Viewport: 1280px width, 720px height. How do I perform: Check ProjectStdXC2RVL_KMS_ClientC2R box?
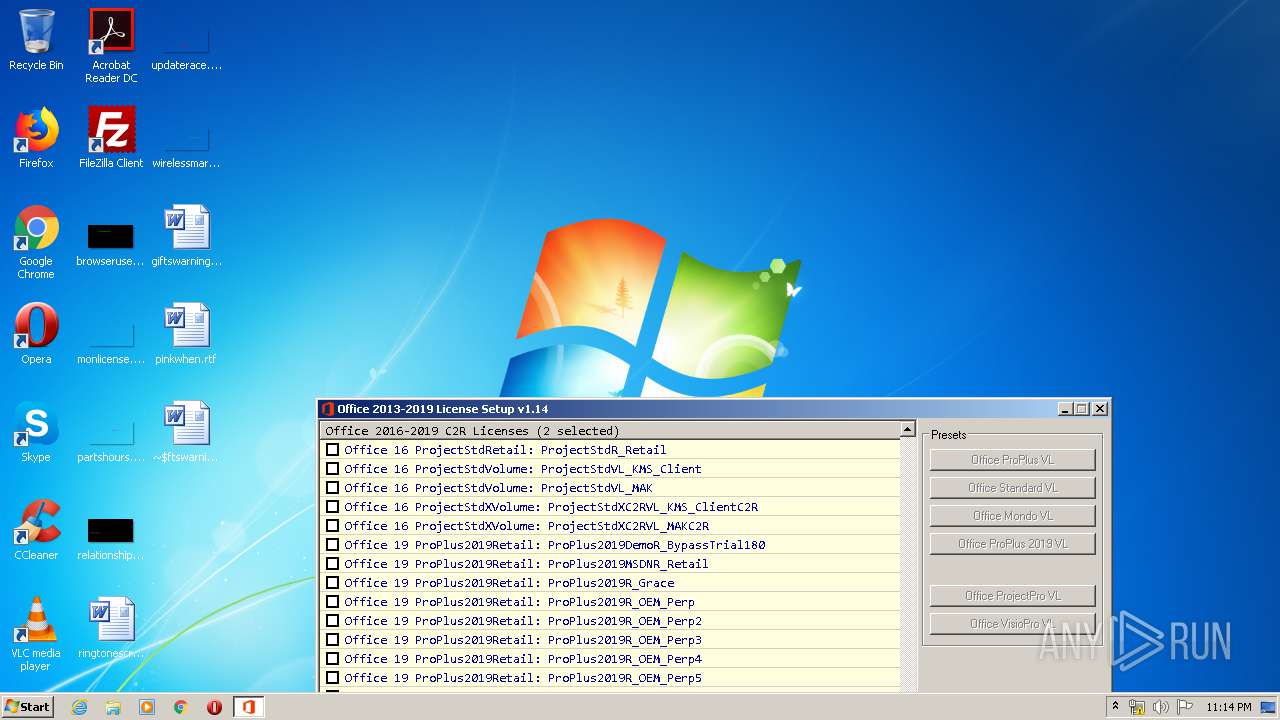click(x=333, y=507)
